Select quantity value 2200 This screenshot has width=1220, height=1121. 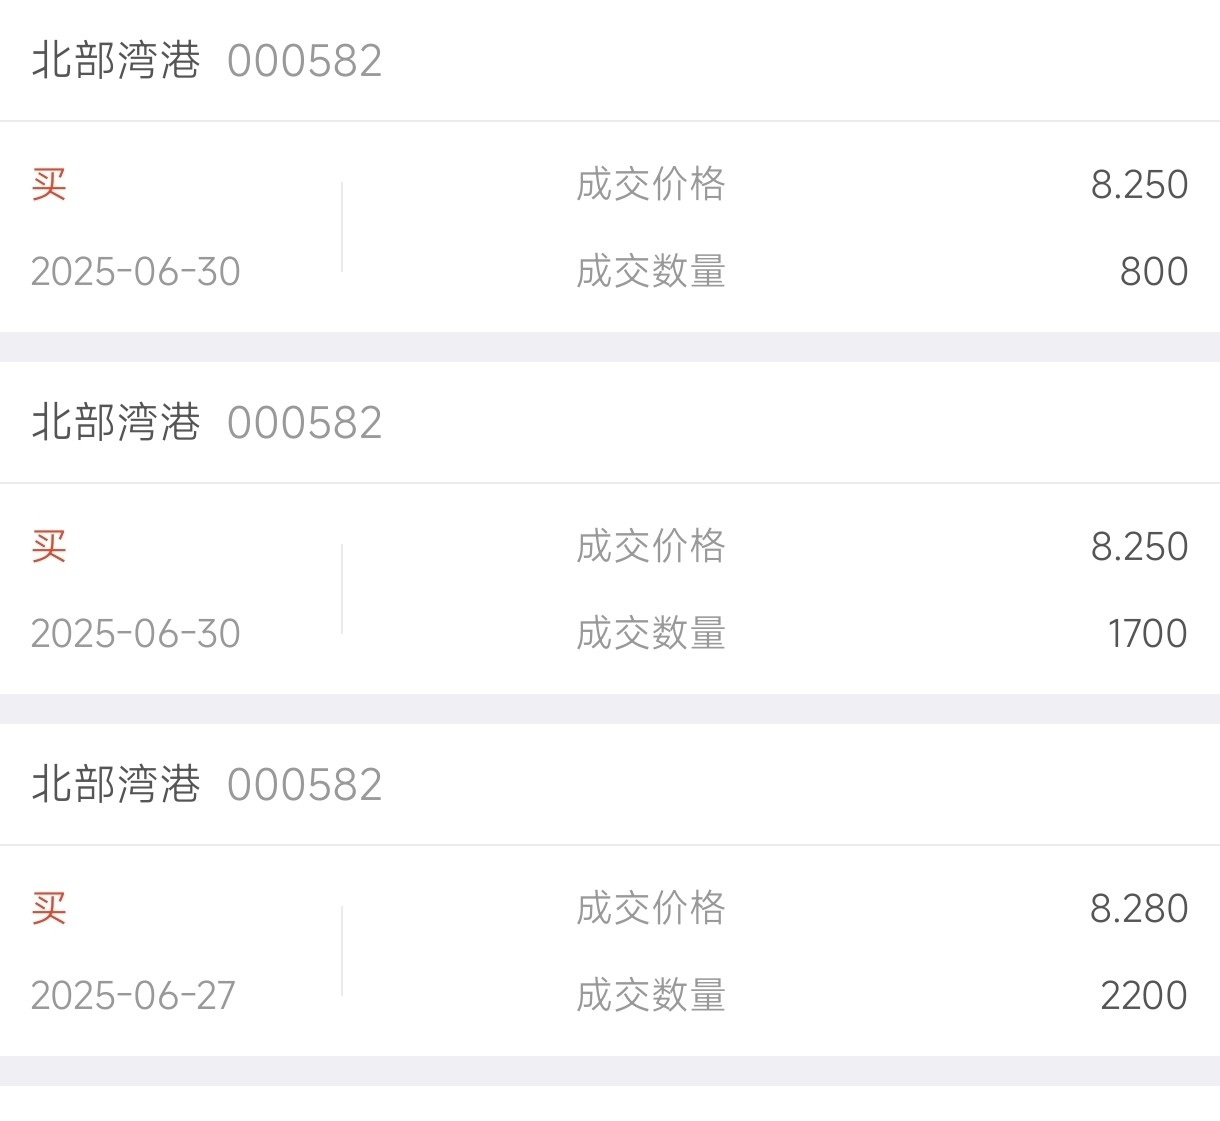click(1144, 995)
